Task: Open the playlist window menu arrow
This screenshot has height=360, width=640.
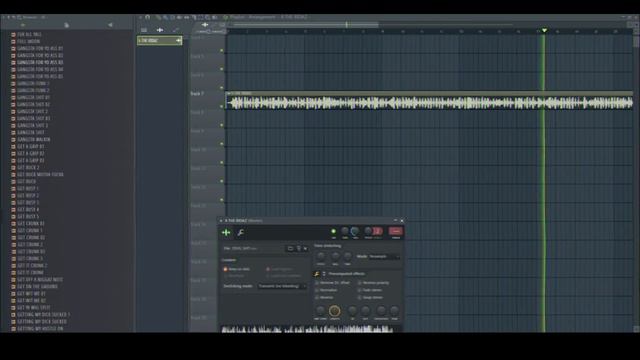Action: point(140,17)
